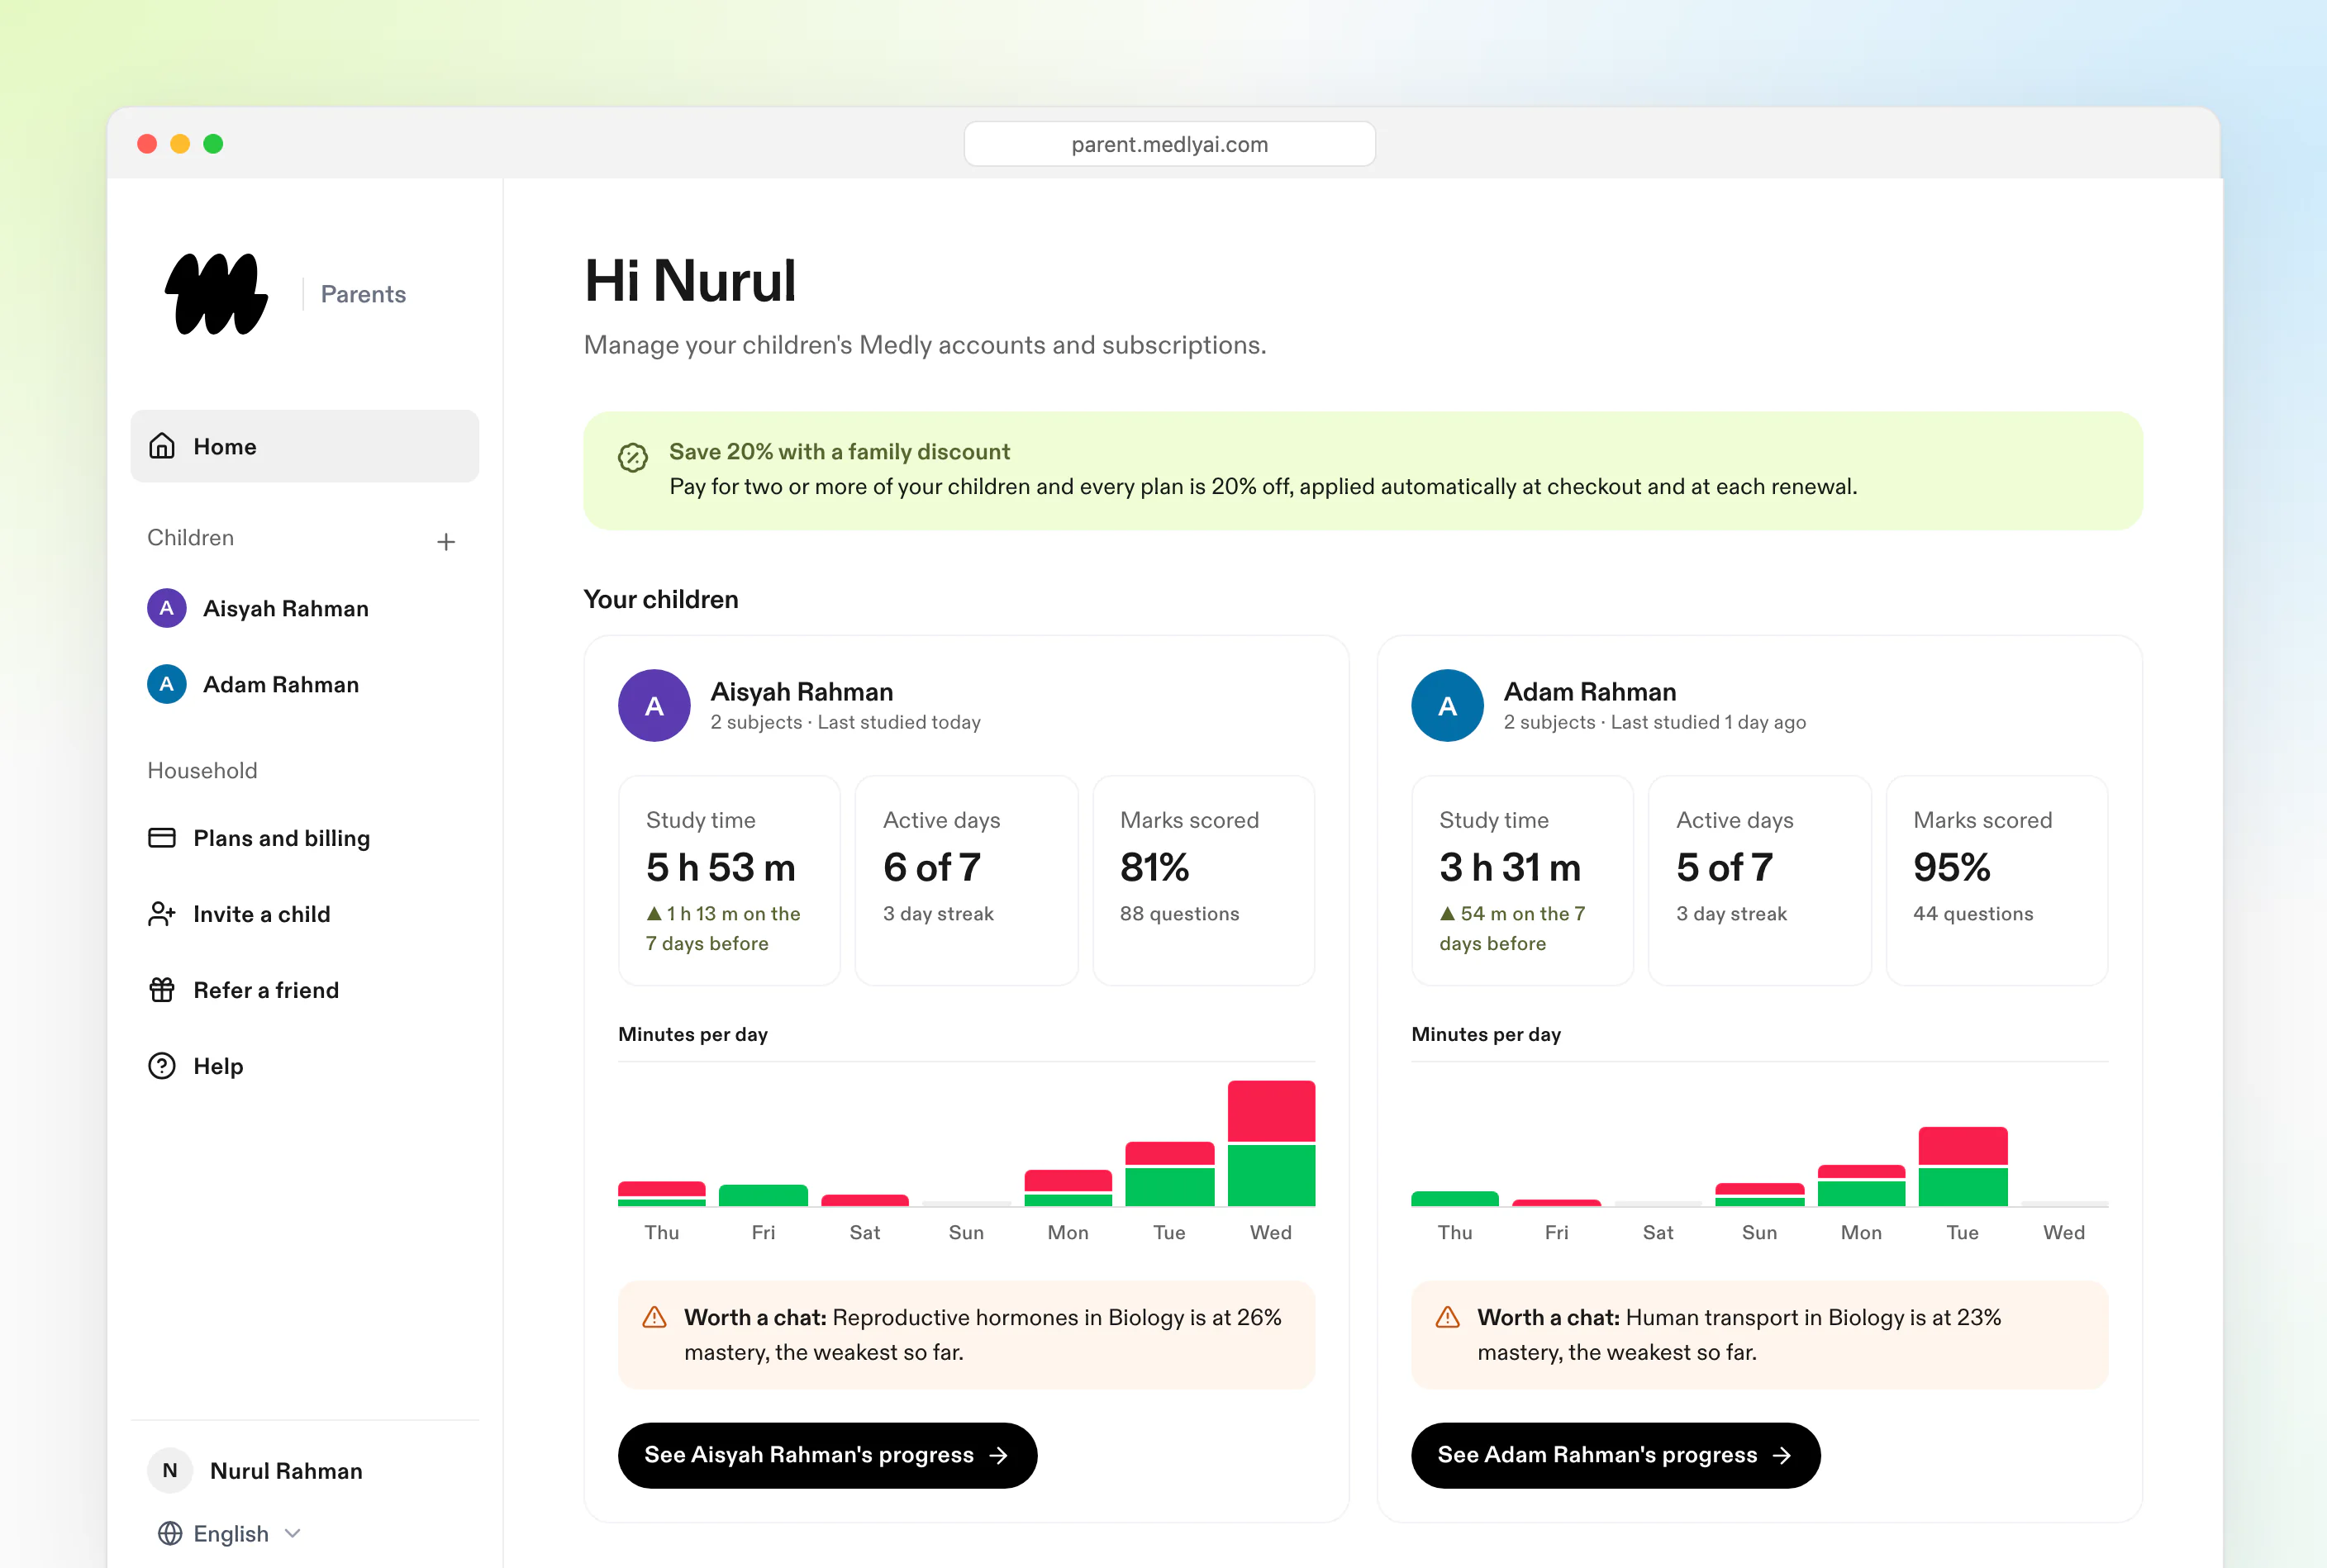
Task: Click Adam's Marks scored 95% card
Action: (1996, 880)
